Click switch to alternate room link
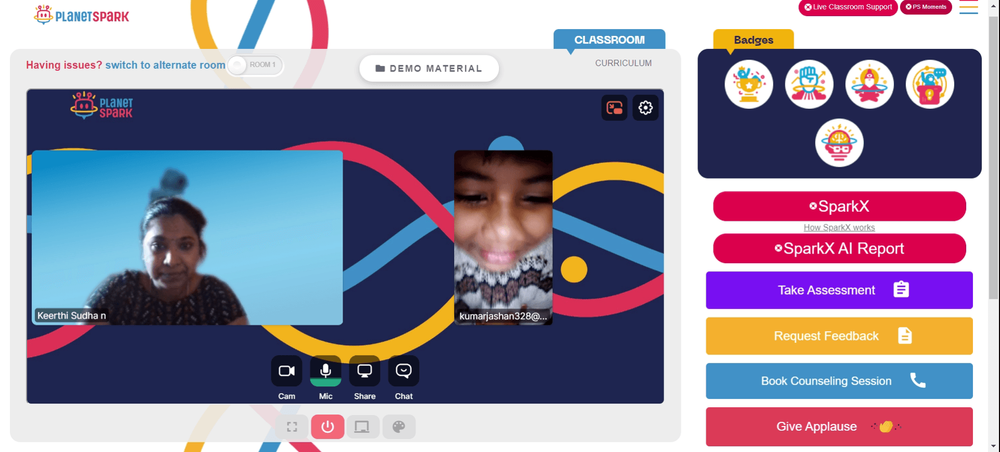Image resolution: width=1000 pixels, height=452 pixels. click(x=165, y=65)
